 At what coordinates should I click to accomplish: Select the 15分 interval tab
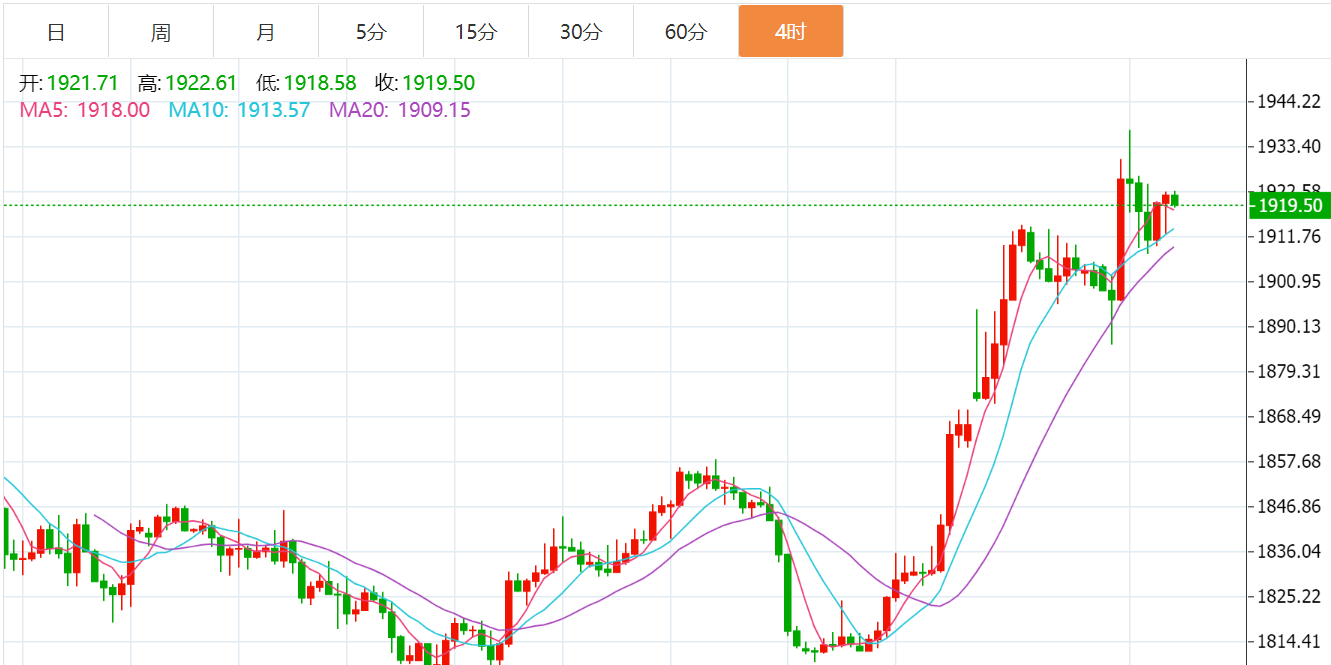pyautogui.click(x=476, y=32)
